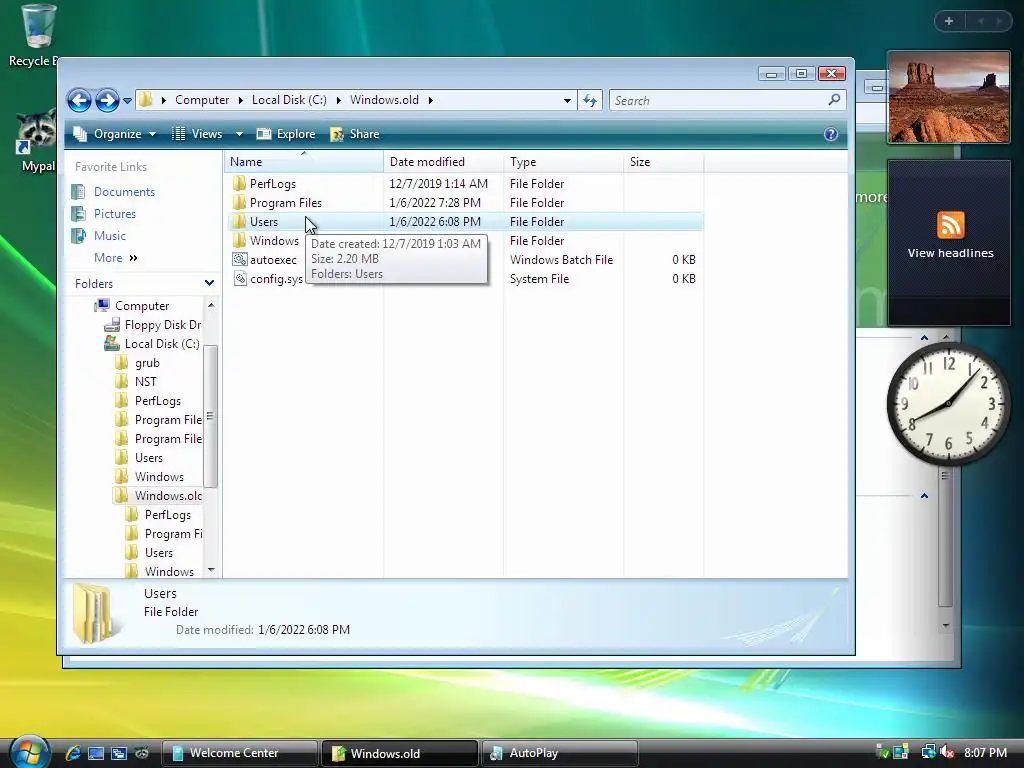Launch Internet Explorer from Quick Launch

click(x=73, y=753)
